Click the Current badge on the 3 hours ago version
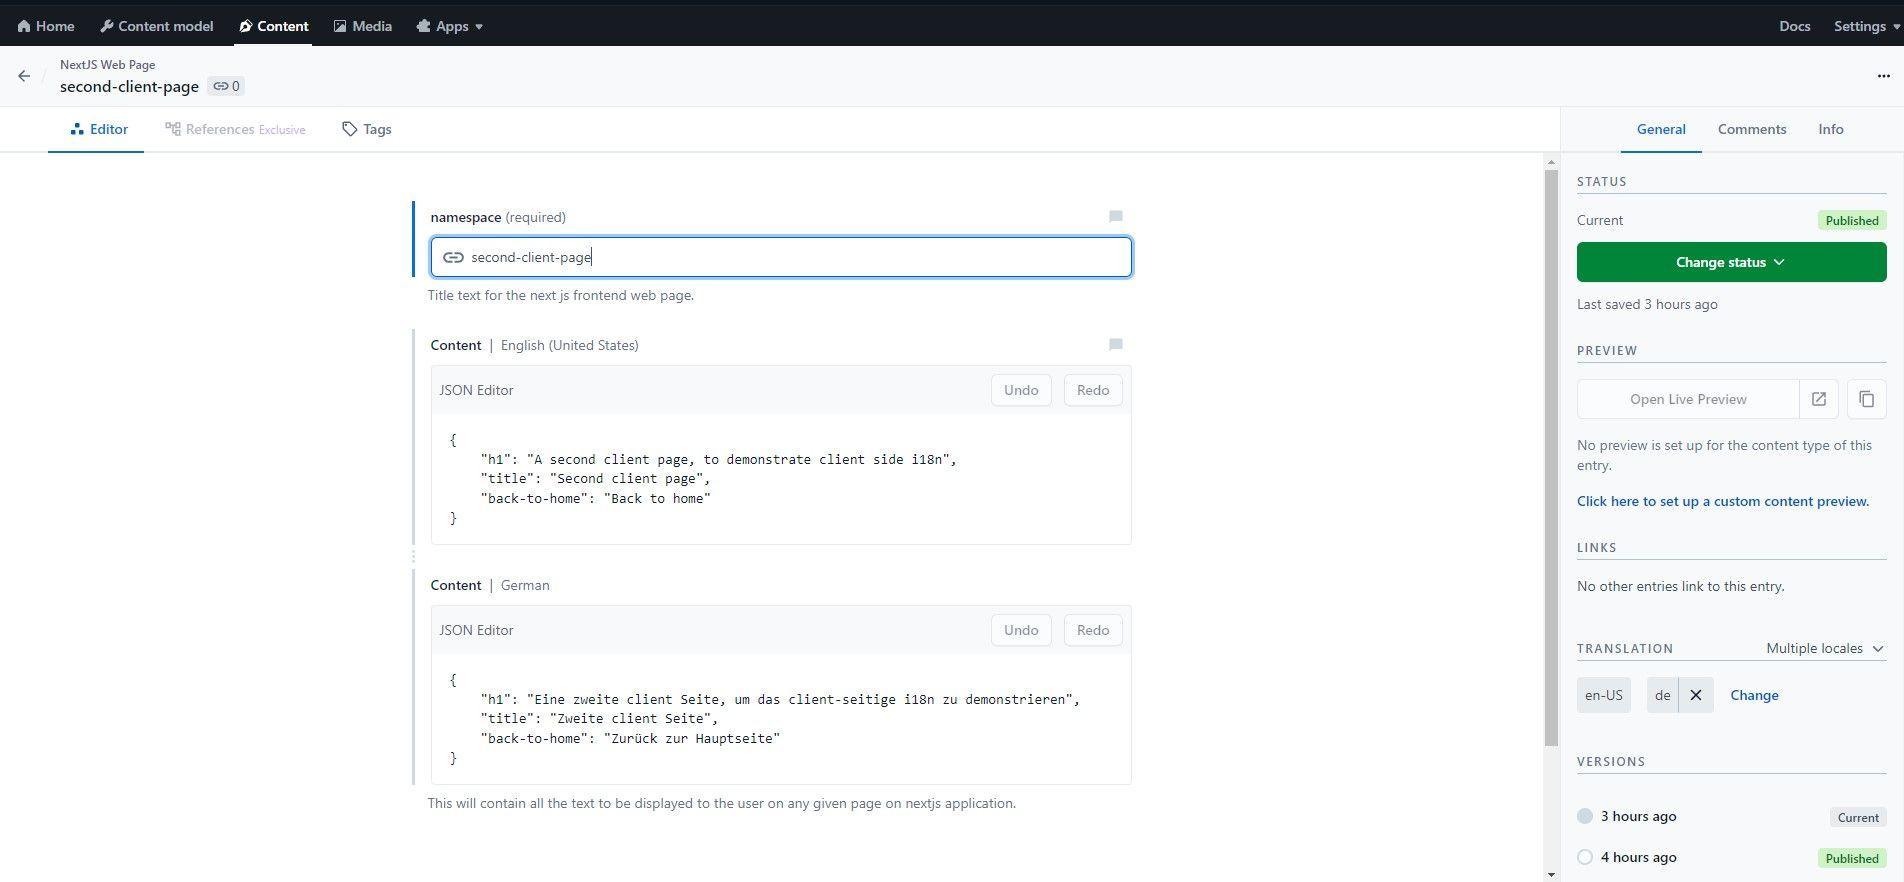This screenshot has width=1904, height=882. [1857, 817]
